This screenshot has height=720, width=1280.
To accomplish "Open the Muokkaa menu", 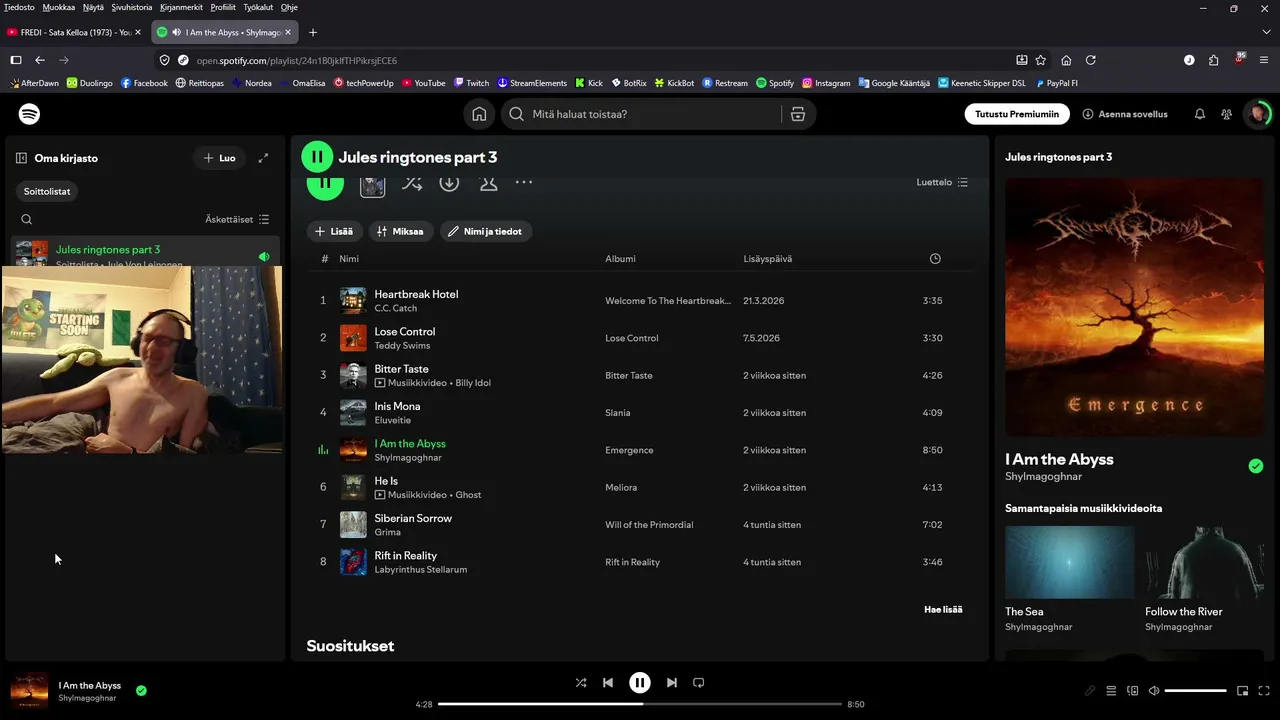I will (59, 7).
